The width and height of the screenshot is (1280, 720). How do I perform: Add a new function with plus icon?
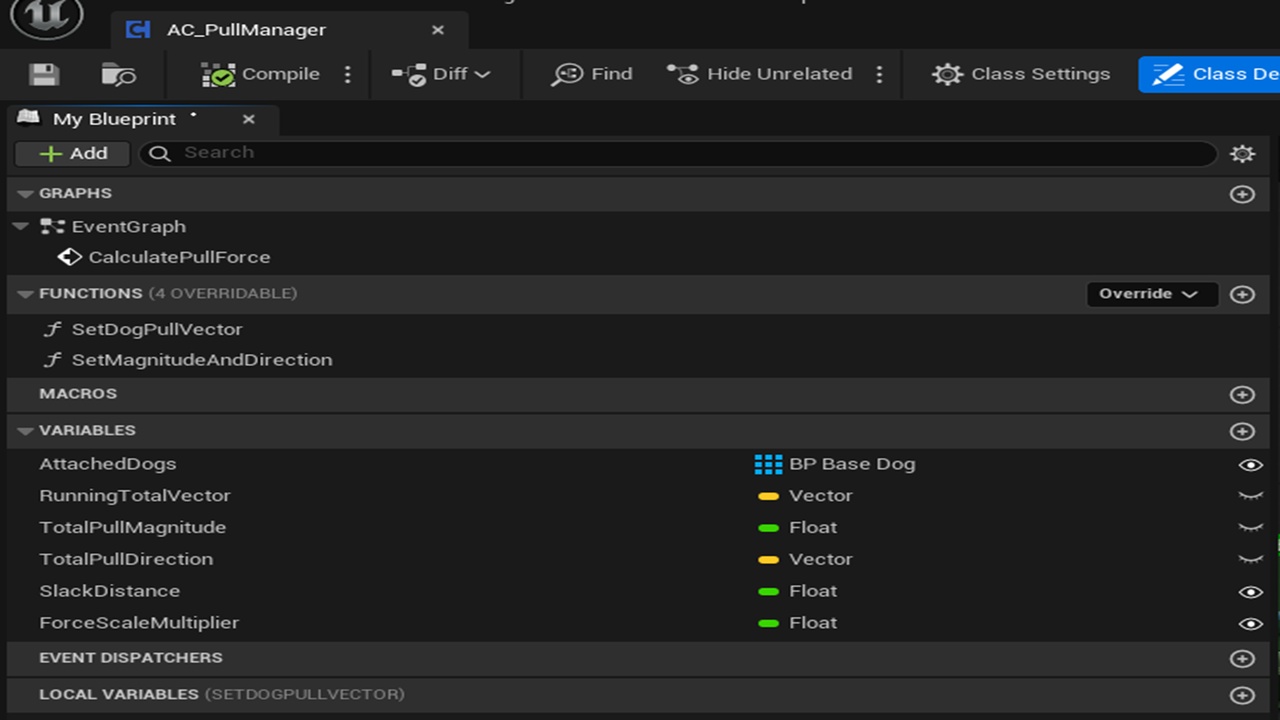click(1242, 294)
